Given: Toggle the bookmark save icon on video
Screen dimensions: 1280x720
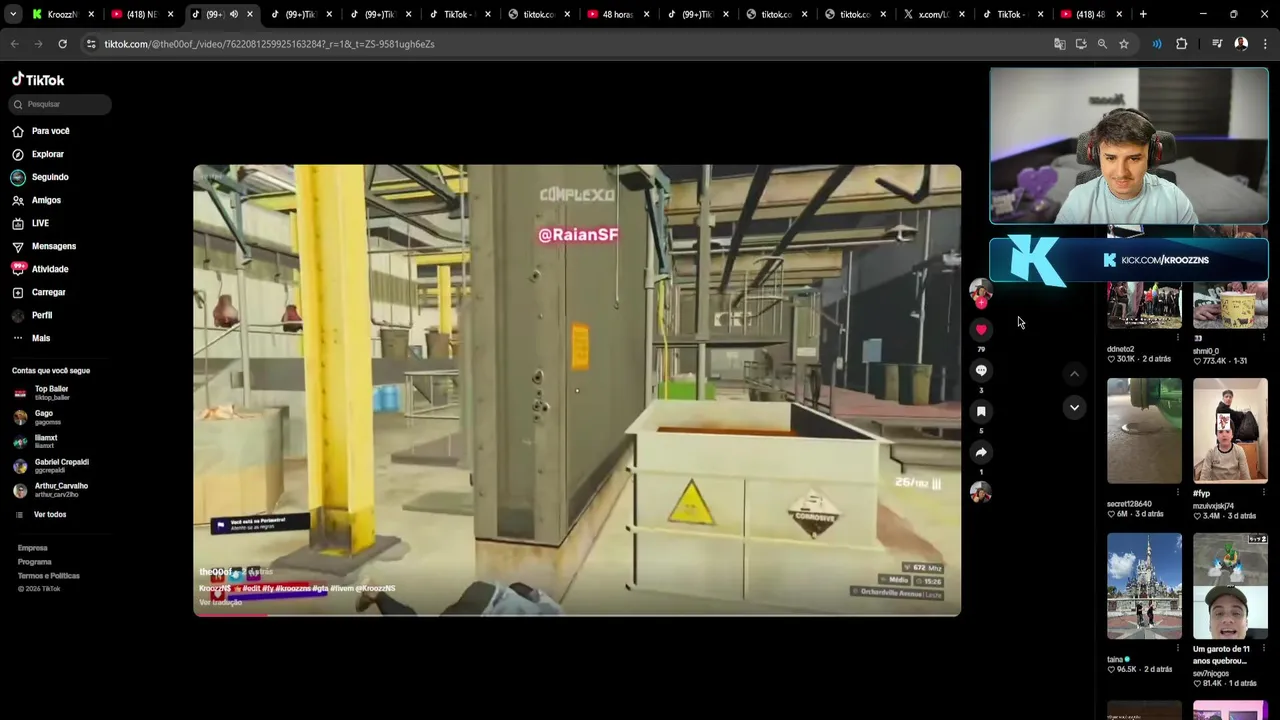Looking at the screenshot, I should pyautogui.click(x=981, y=412).
